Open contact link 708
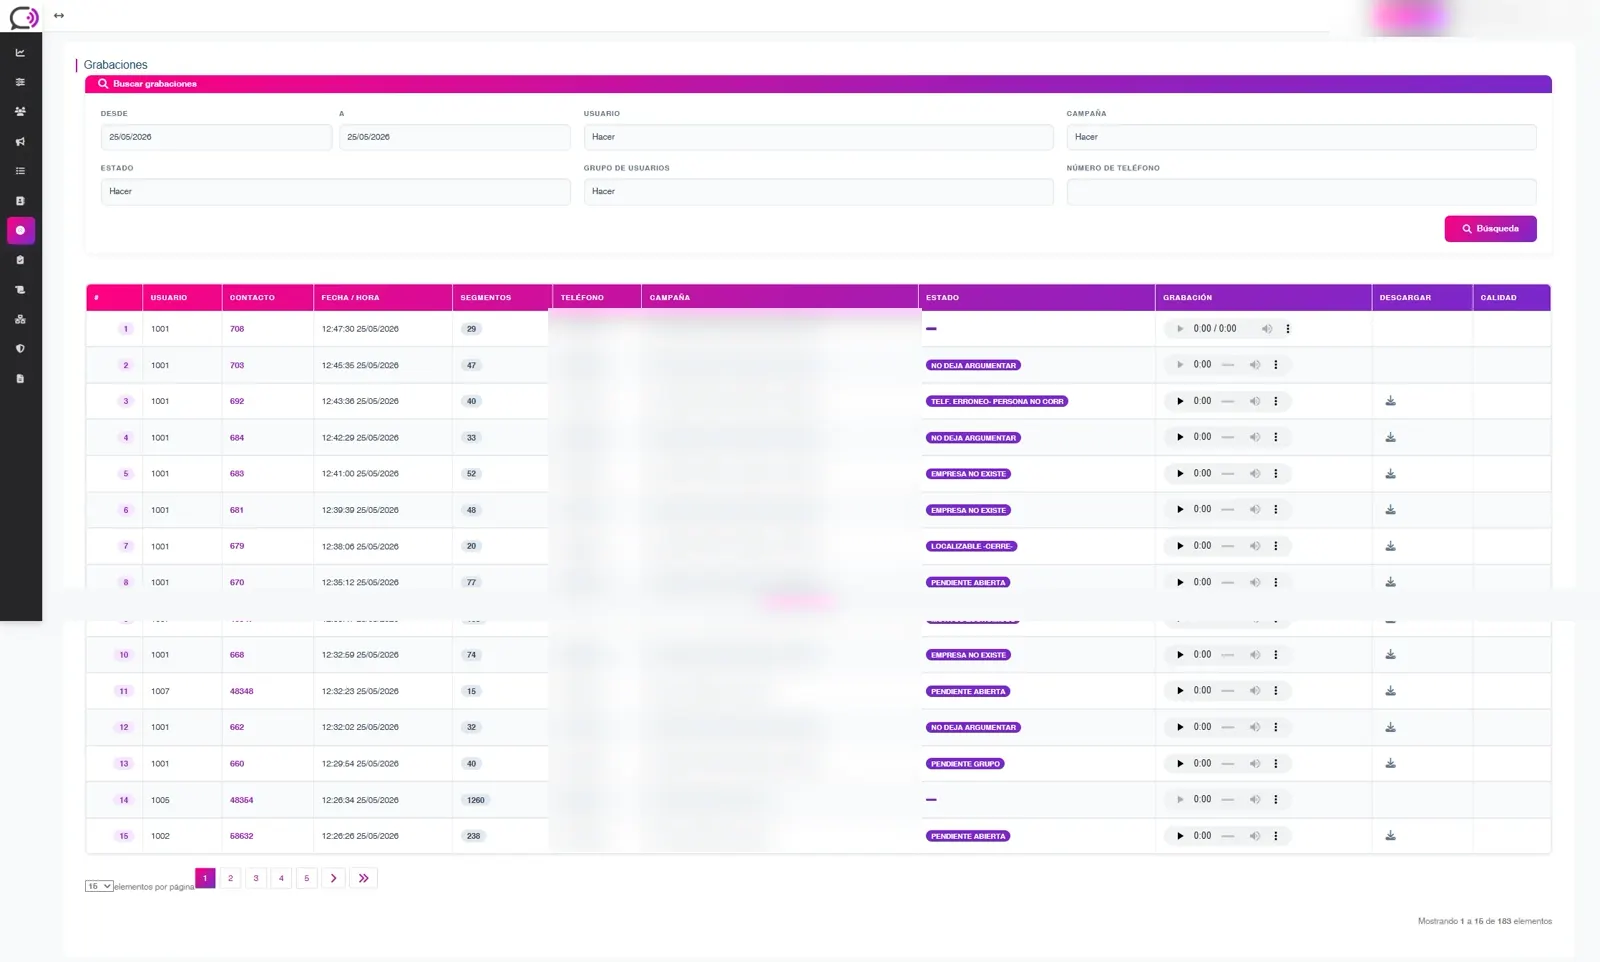The width and height of the screenshot is (1600, 962). (x=237, y=329)
